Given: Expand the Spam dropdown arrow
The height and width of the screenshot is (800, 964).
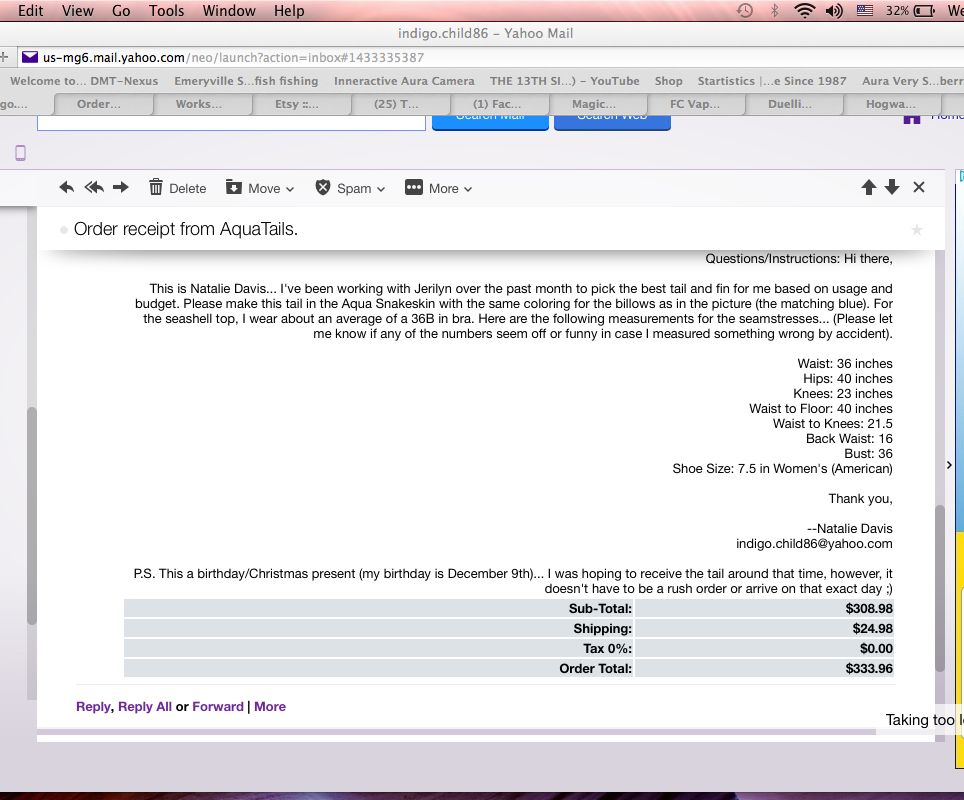Looking at the screenshot, I should [x=381, y=189].
